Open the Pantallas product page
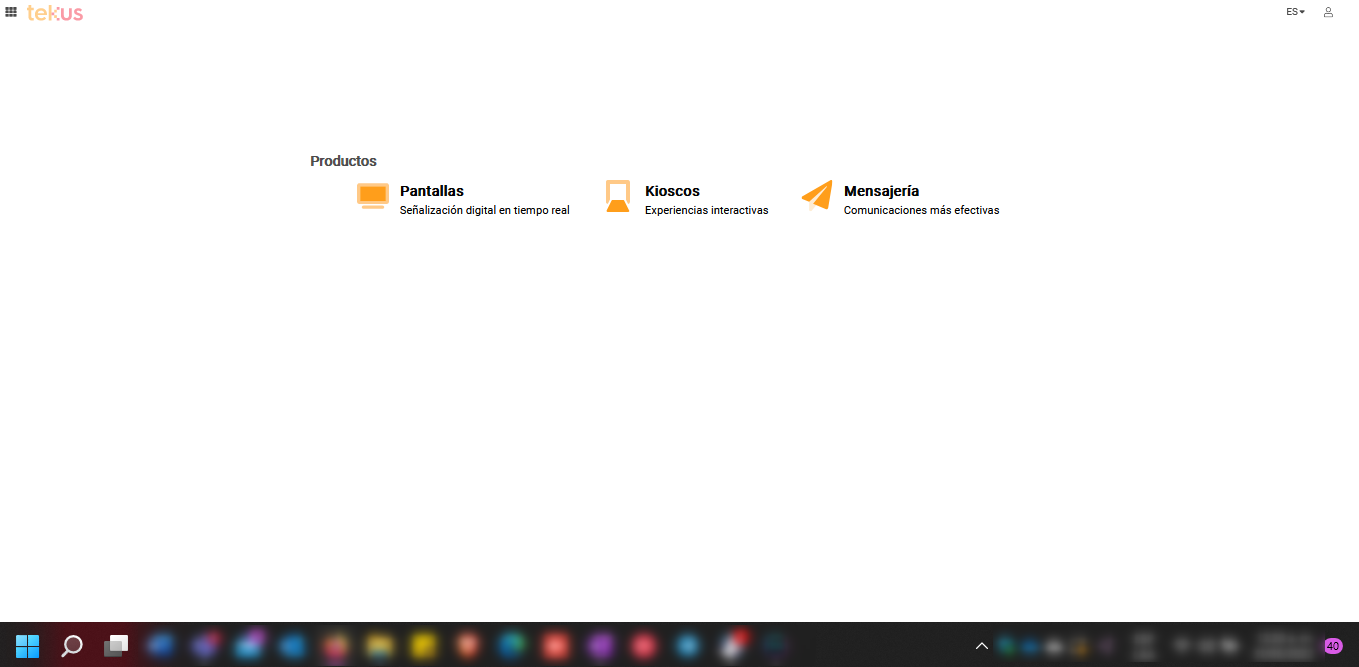 (431, 191)
